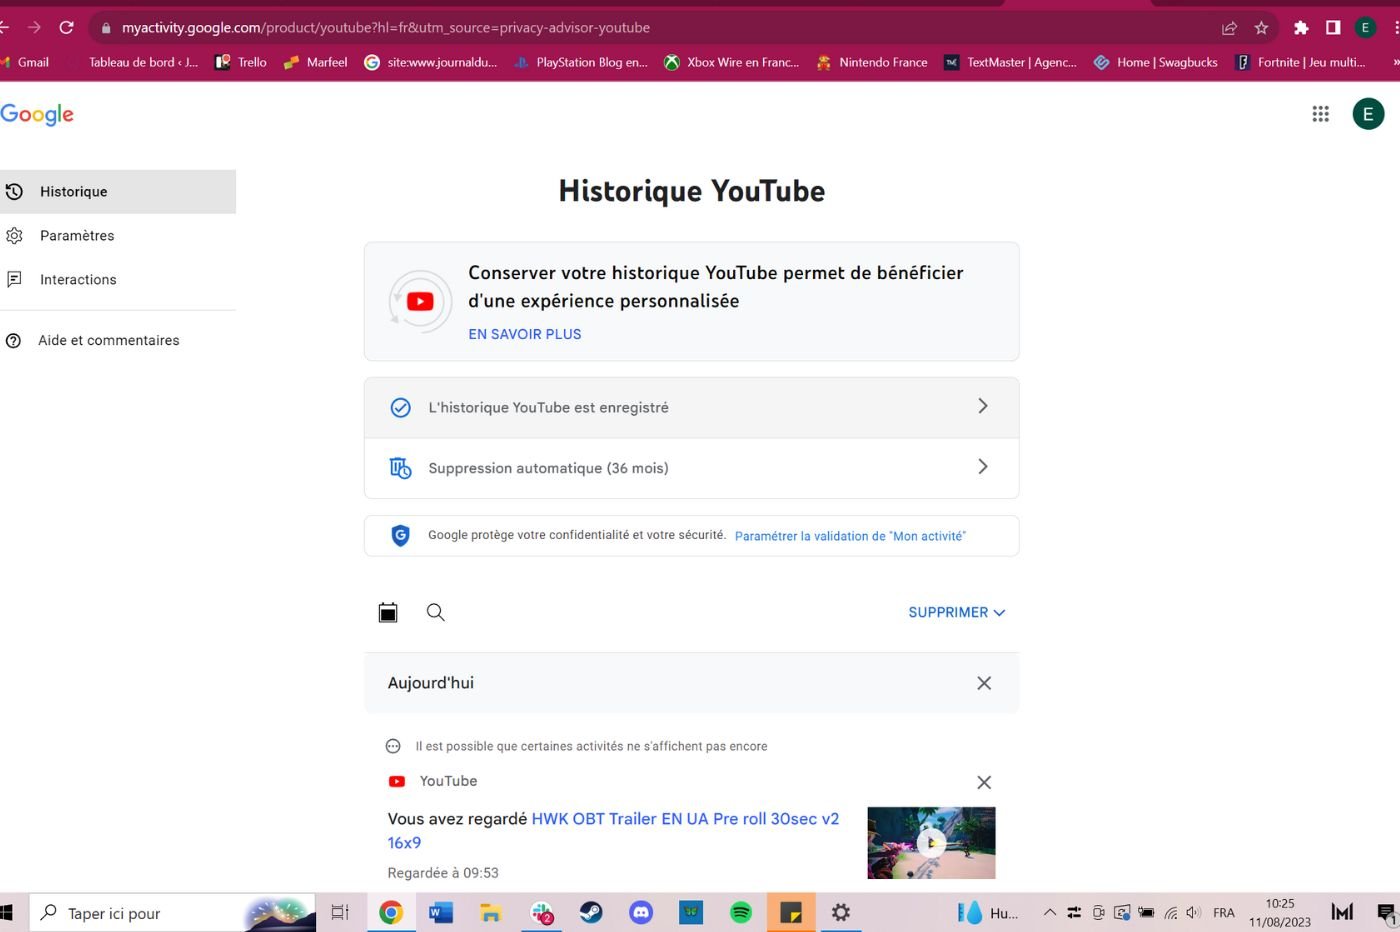
Task: Open Paramètres in the sidebar
Action: (x=118, y=236)
